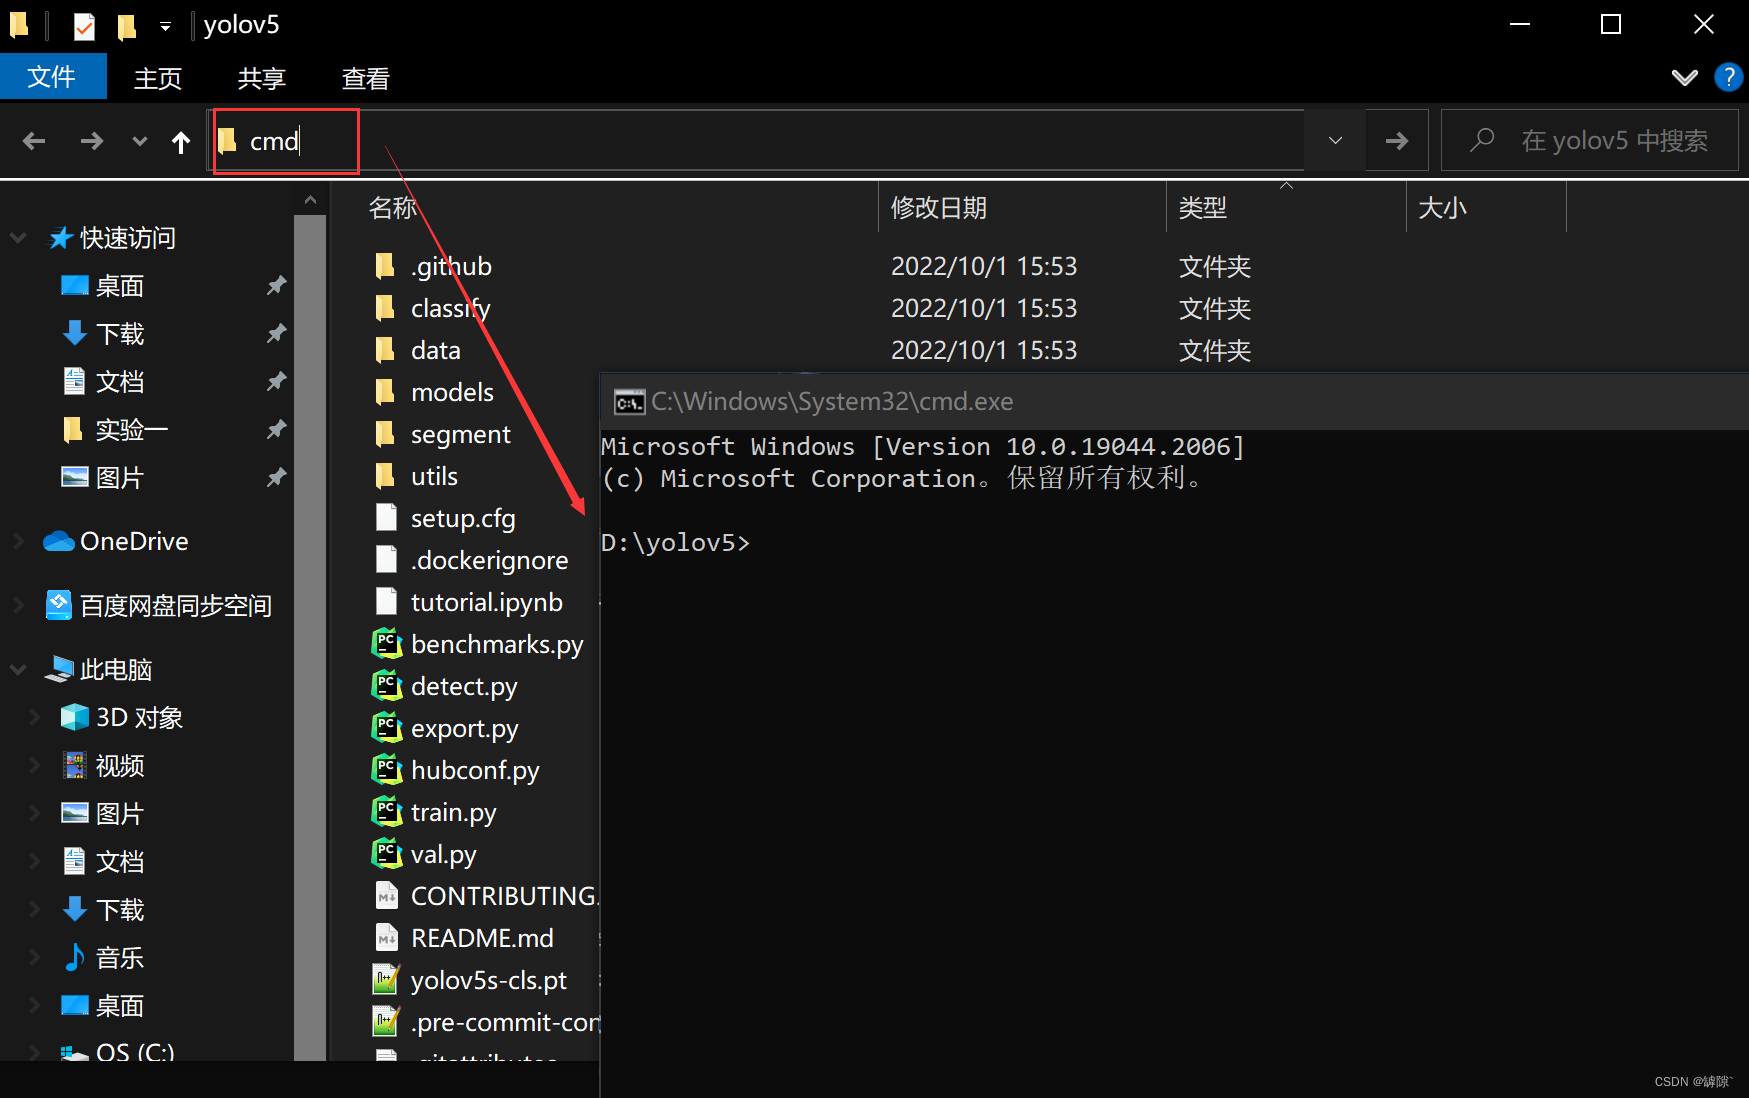
Task: Select the detect.py file icon
Action: point(387,686)
